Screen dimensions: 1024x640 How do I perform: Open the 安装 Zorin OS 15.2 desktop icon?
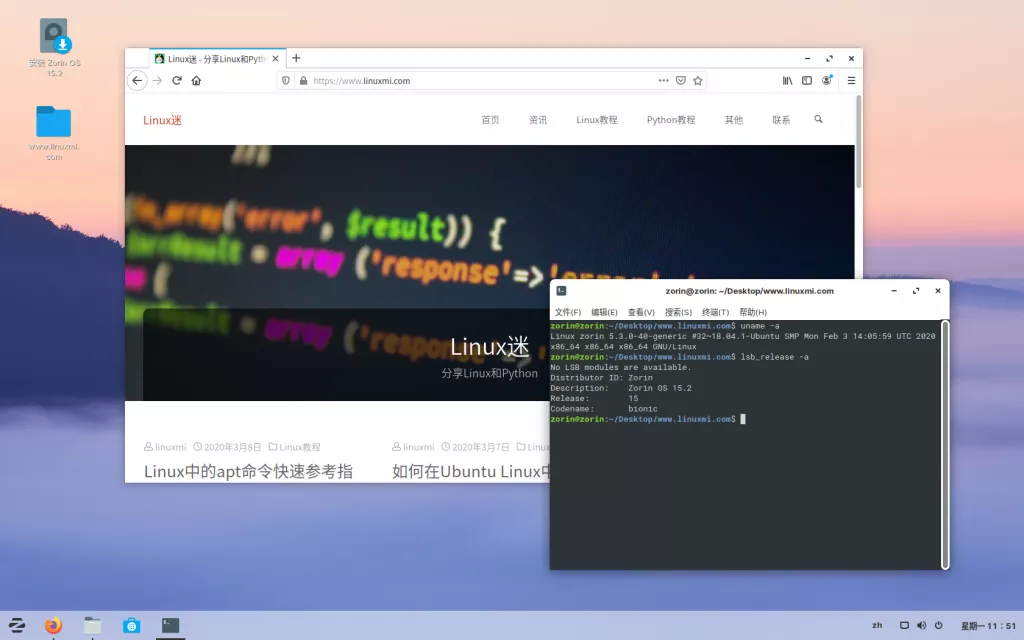(x=54, y=47)
